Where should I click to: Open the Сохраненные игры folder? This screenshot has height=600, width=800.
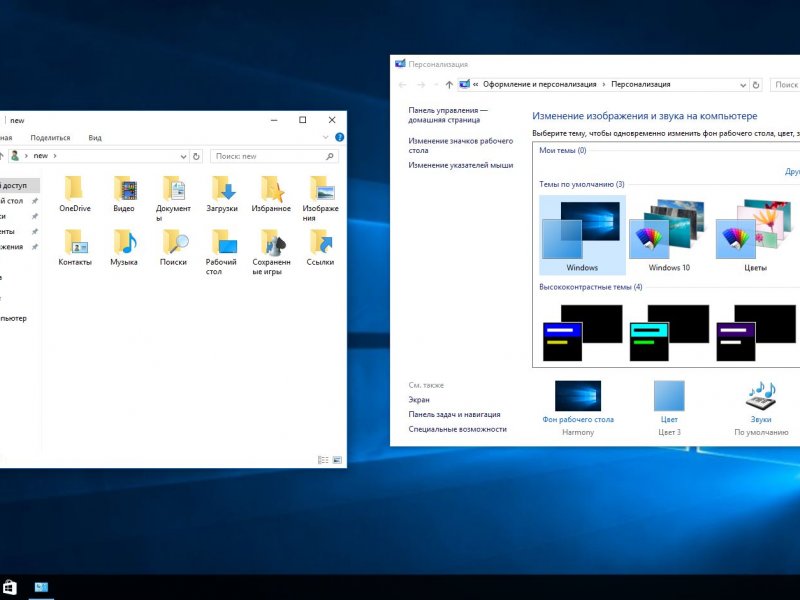click(271, 252)
